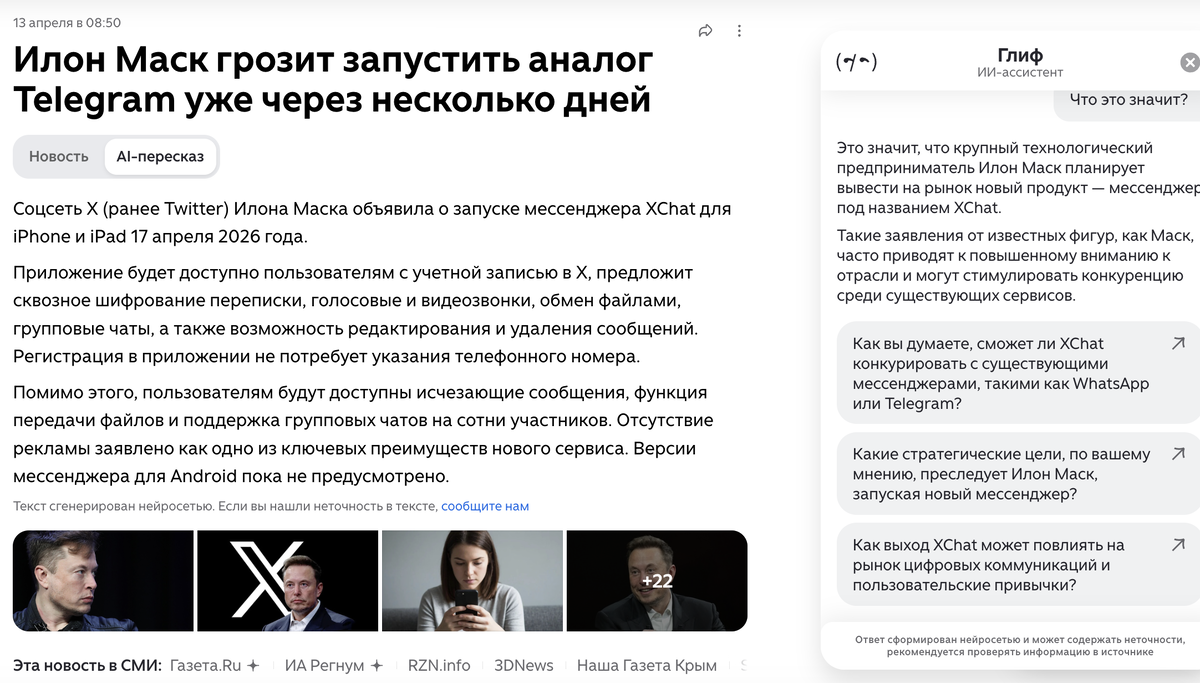
Task: Click the user message 'Что это значит?'
Action: (x=1128, y=99)
